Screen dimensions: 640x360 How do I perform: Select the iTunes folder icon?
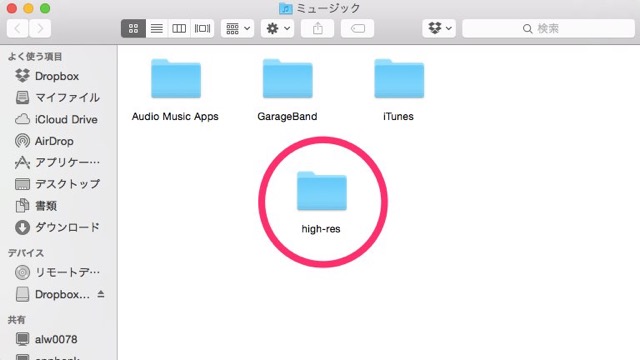(x=399, y=78)
